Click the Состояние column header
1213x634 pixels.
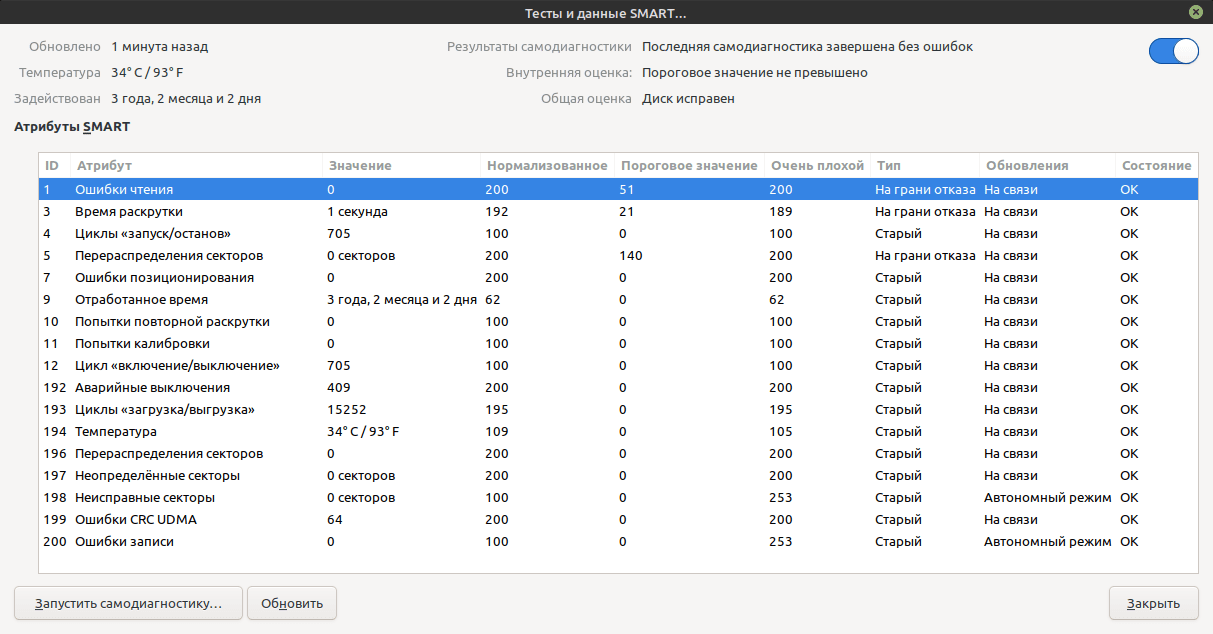1156,165
